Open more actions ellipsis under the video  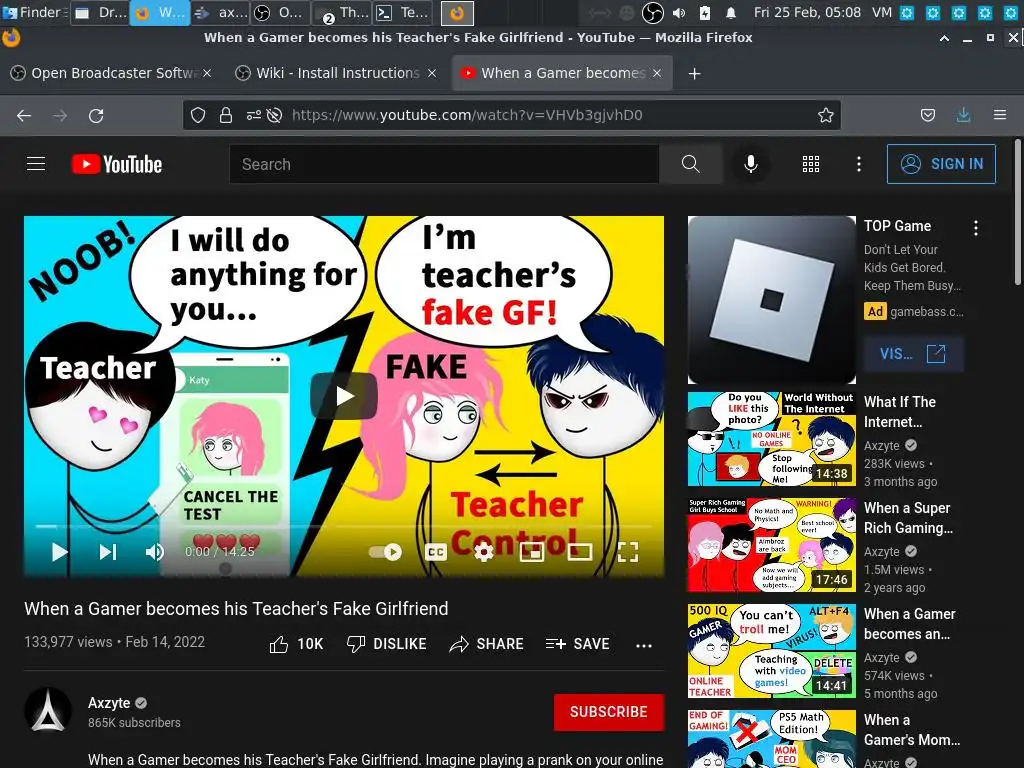pyautogui.click(x=644, y=645)
